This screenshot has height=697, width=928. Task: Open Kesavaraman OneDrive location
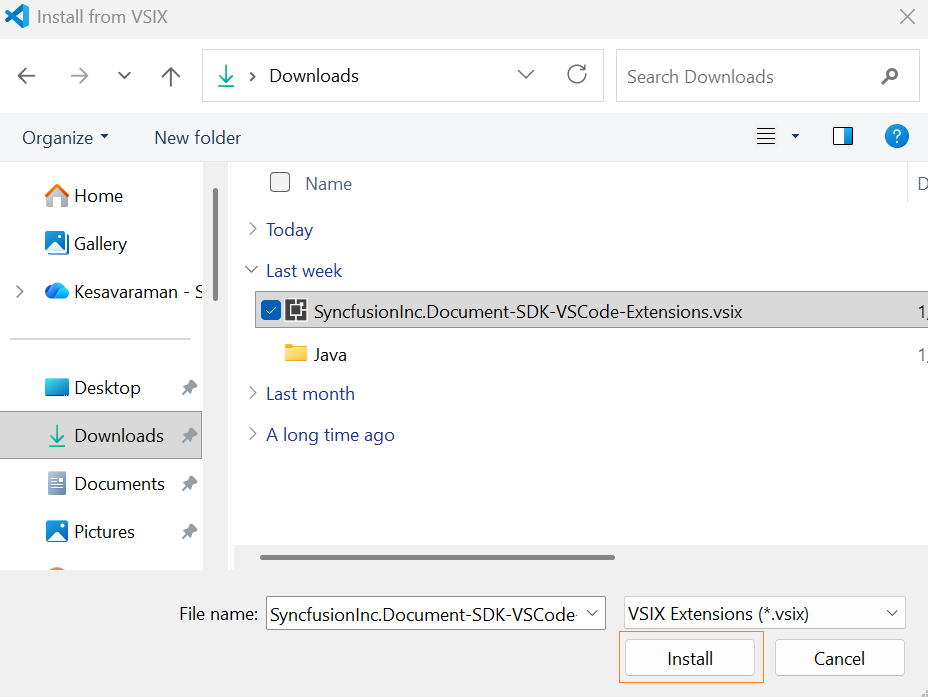tap(123, 292)
